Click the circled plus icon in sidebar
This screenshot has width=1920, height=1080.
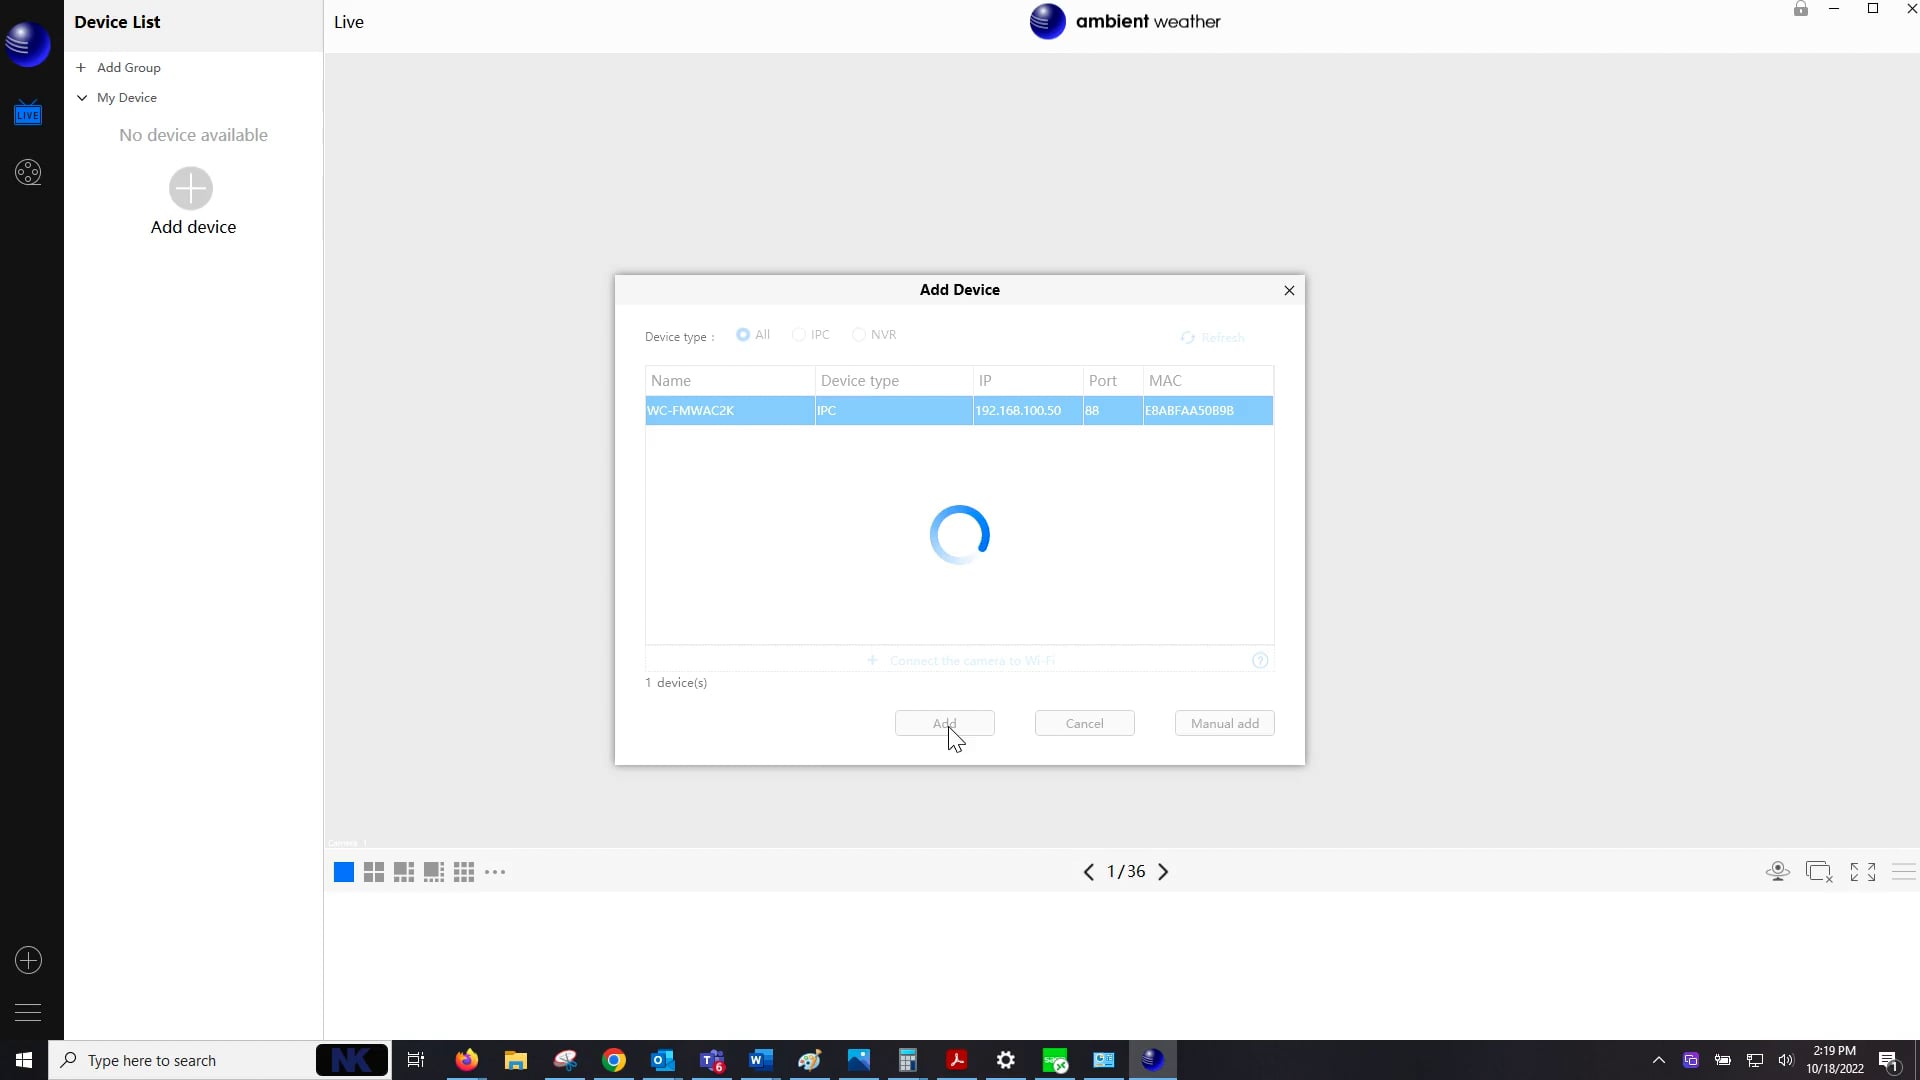tap(28, 961)
